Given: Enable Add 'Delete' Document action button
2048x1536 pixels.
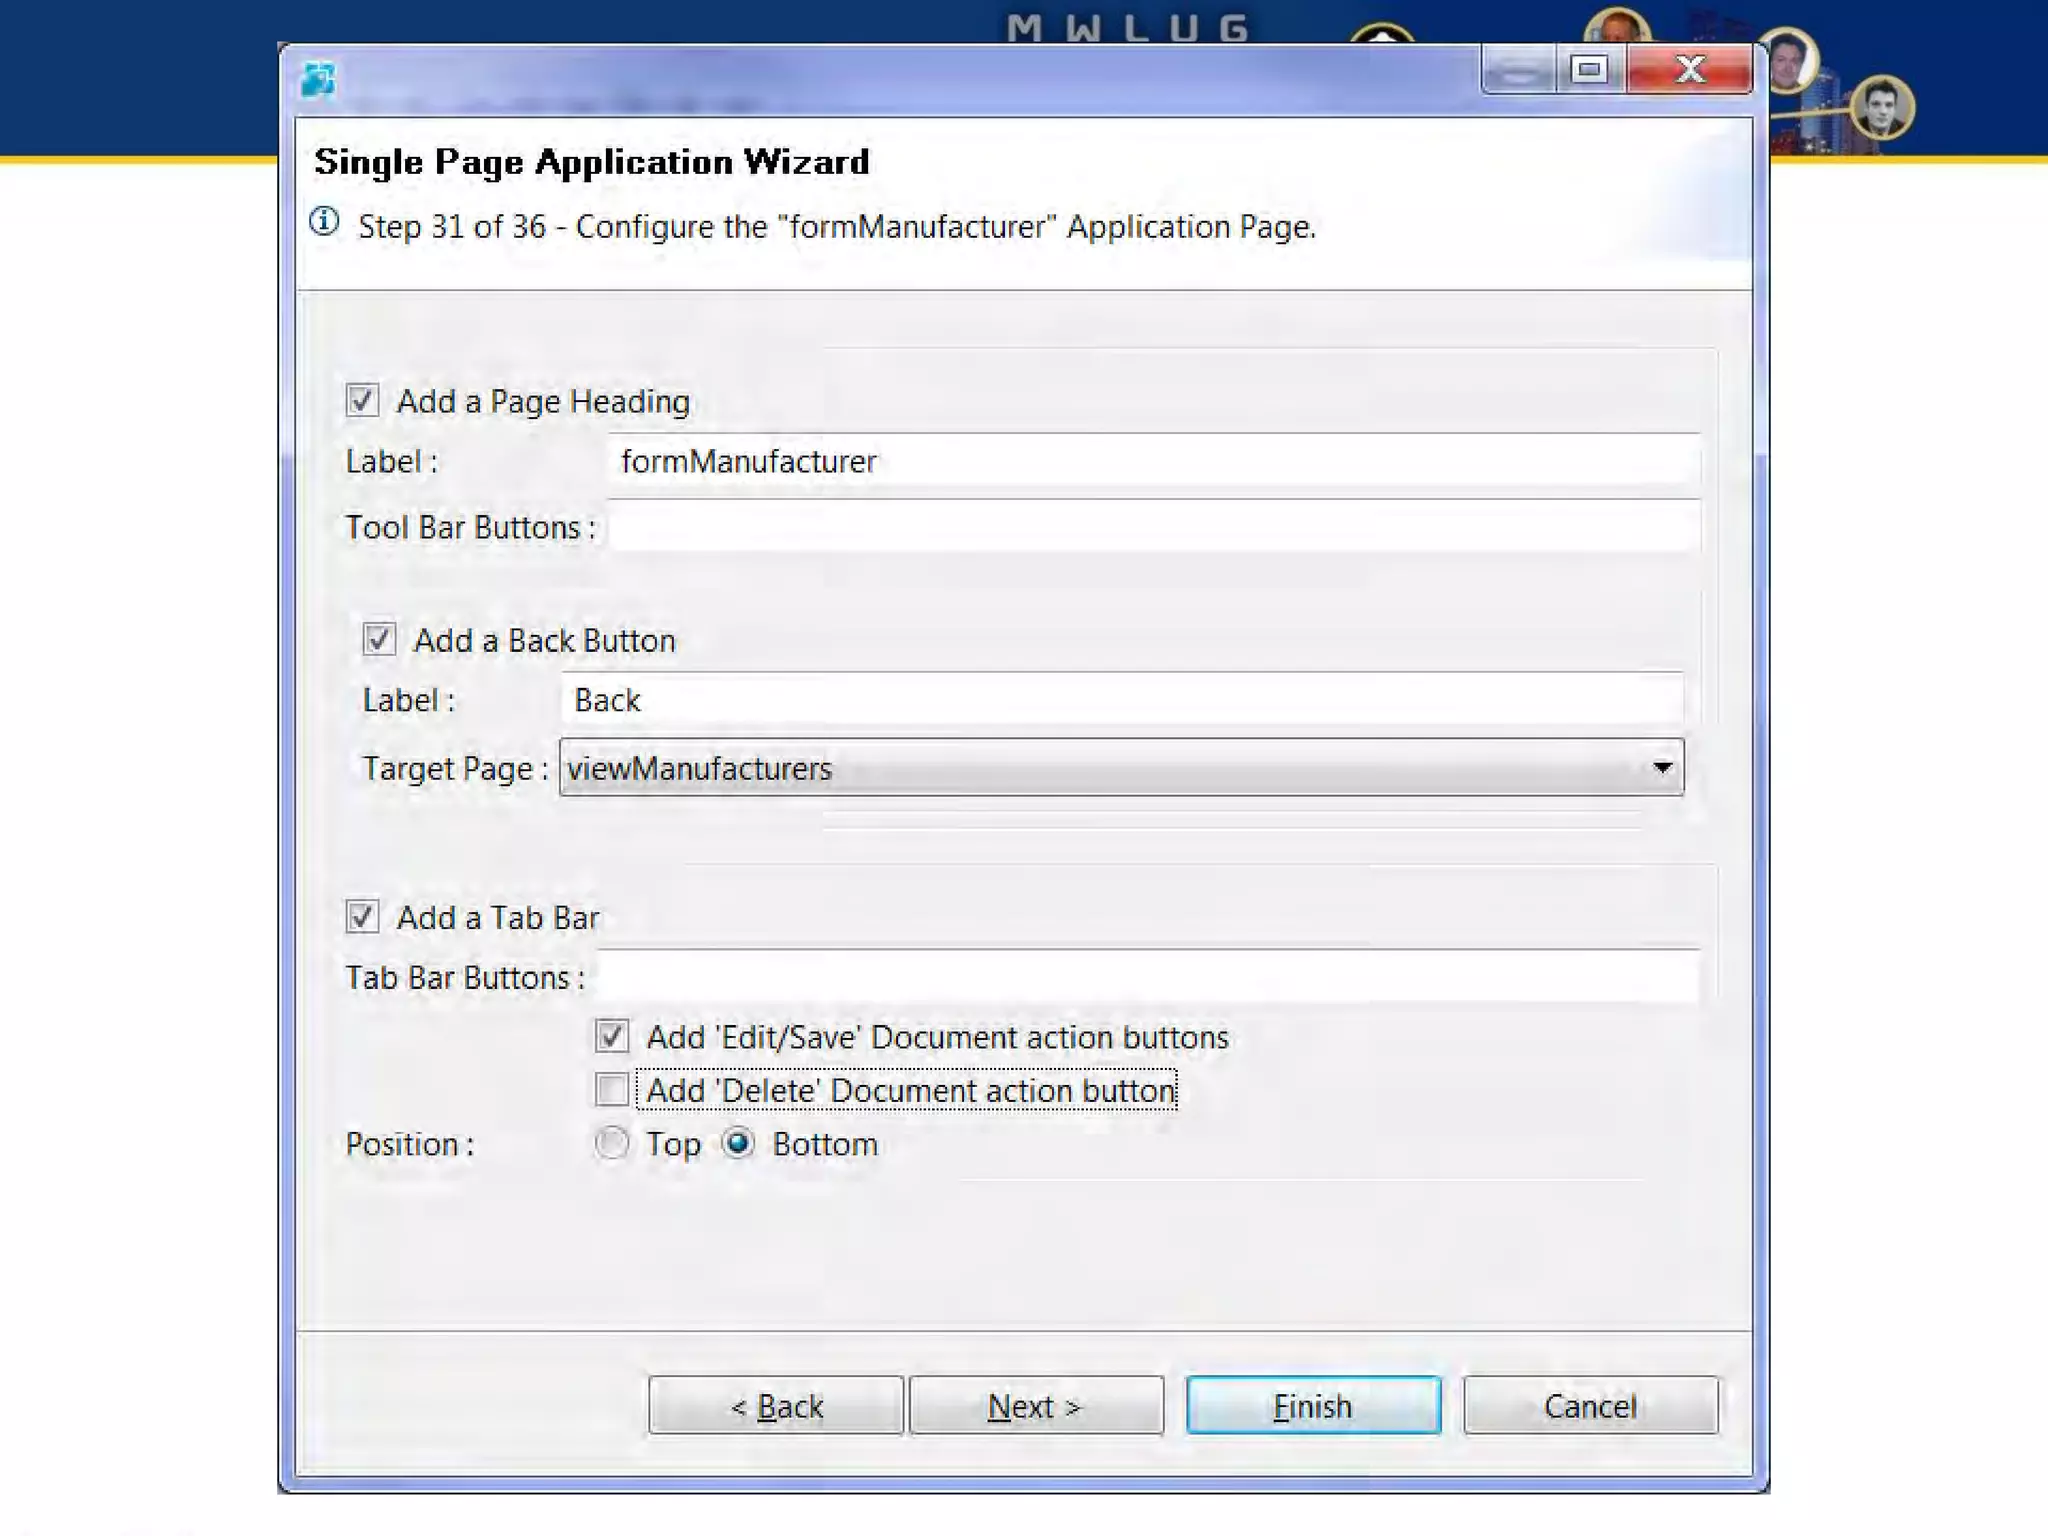Looking at the screenshot, I should pos(612,1089).
